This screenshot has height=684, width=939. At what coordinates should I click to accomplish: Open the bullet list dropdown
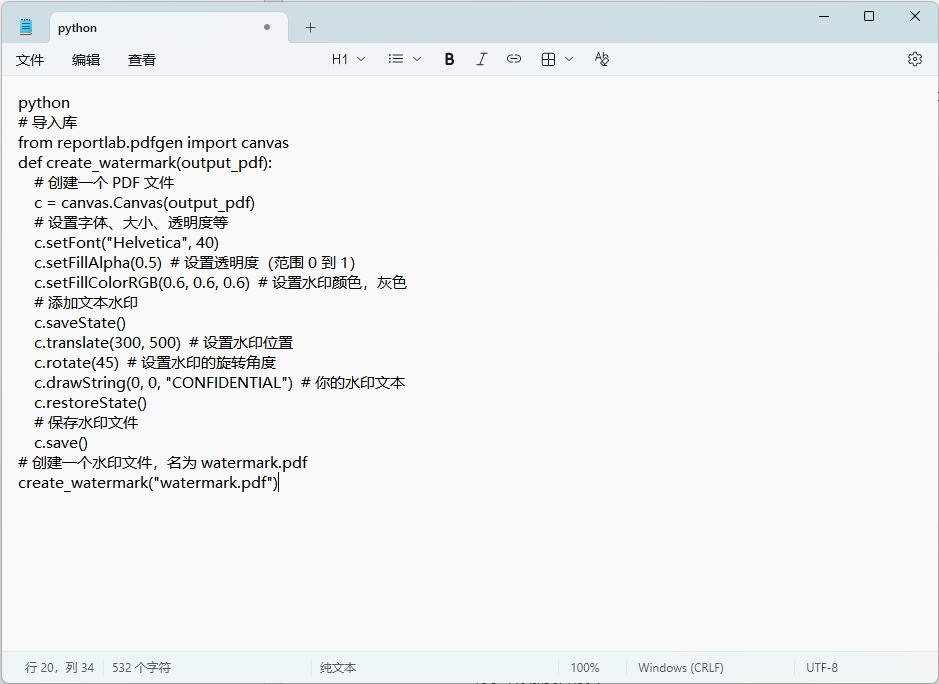coord(404,59)
